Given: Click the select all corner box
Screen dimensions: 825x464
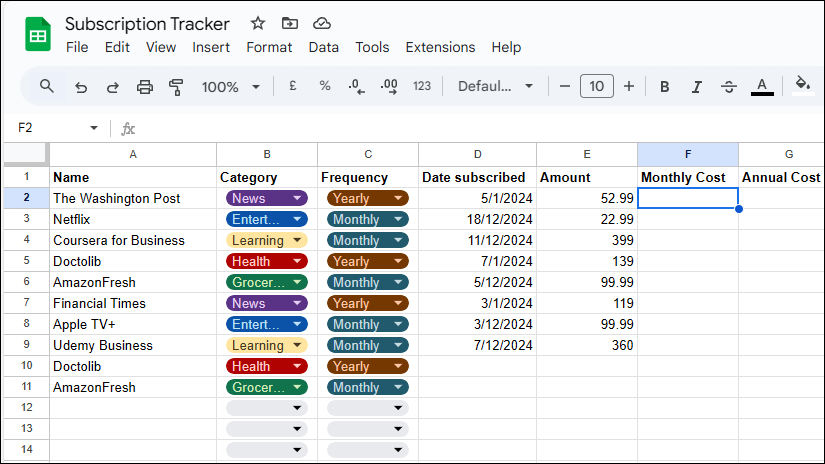Looking at the screenshot, I should pyautogui.click(x=26, y=154).
